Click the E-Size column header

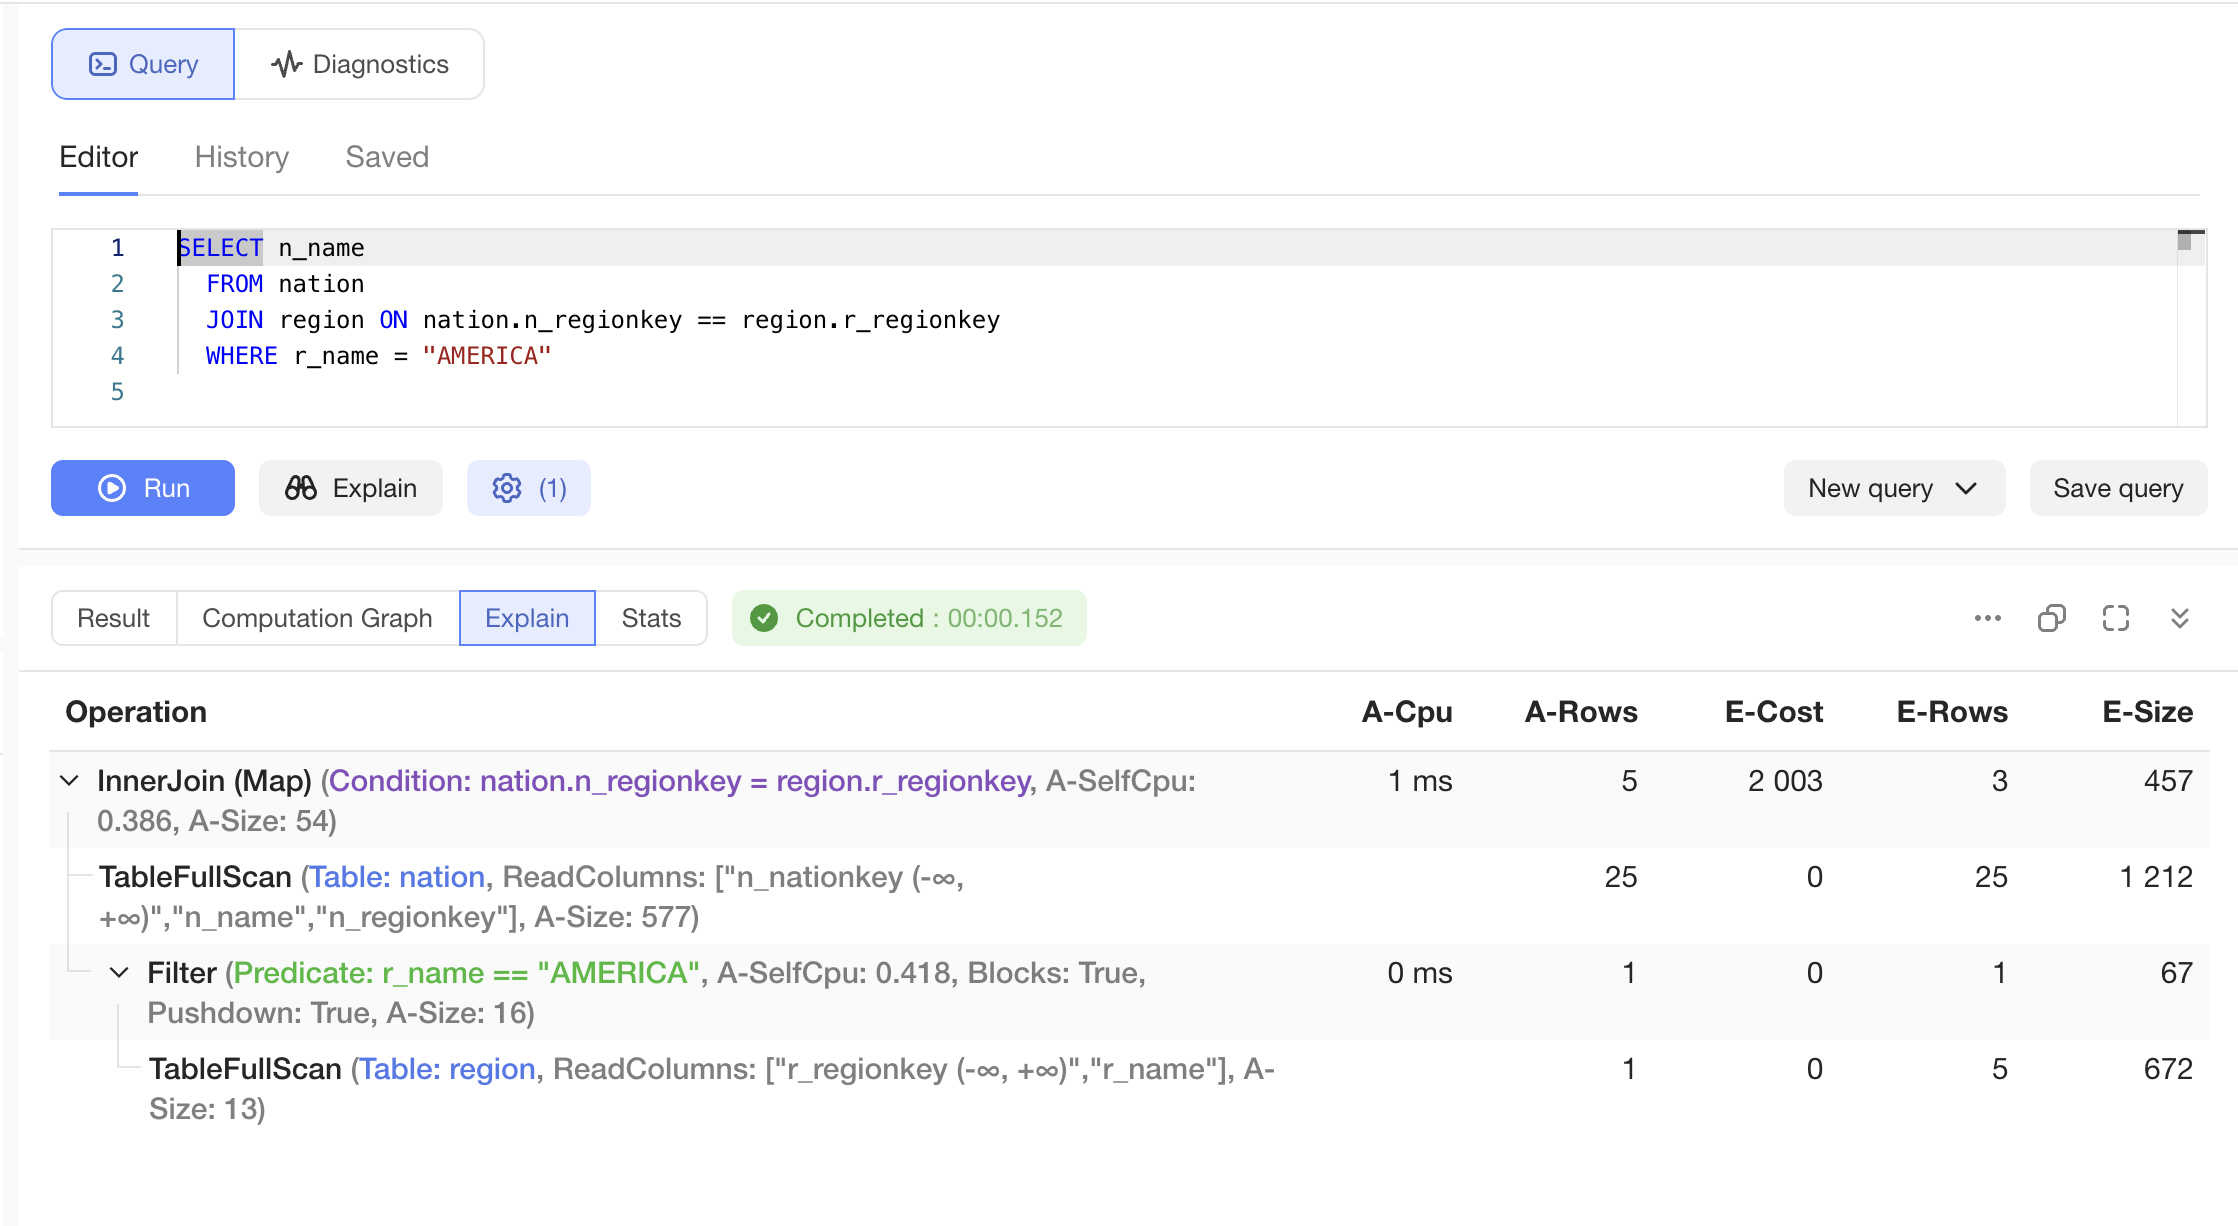tap(2148, 712)
